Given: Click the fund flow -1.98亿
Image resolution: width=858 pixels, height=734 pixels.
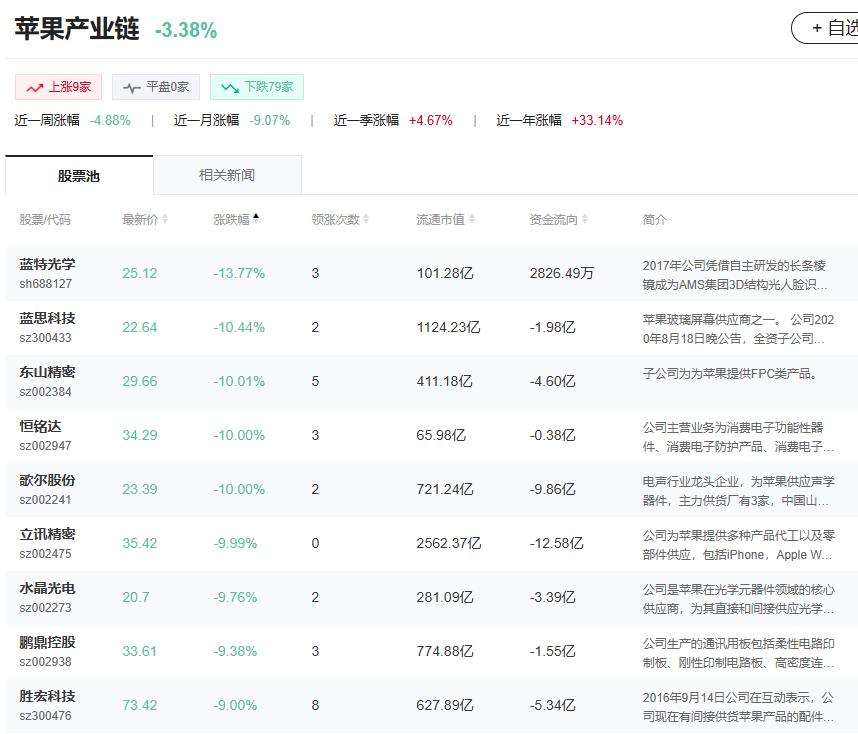Looking at the screenshot, I should (553, 327).
